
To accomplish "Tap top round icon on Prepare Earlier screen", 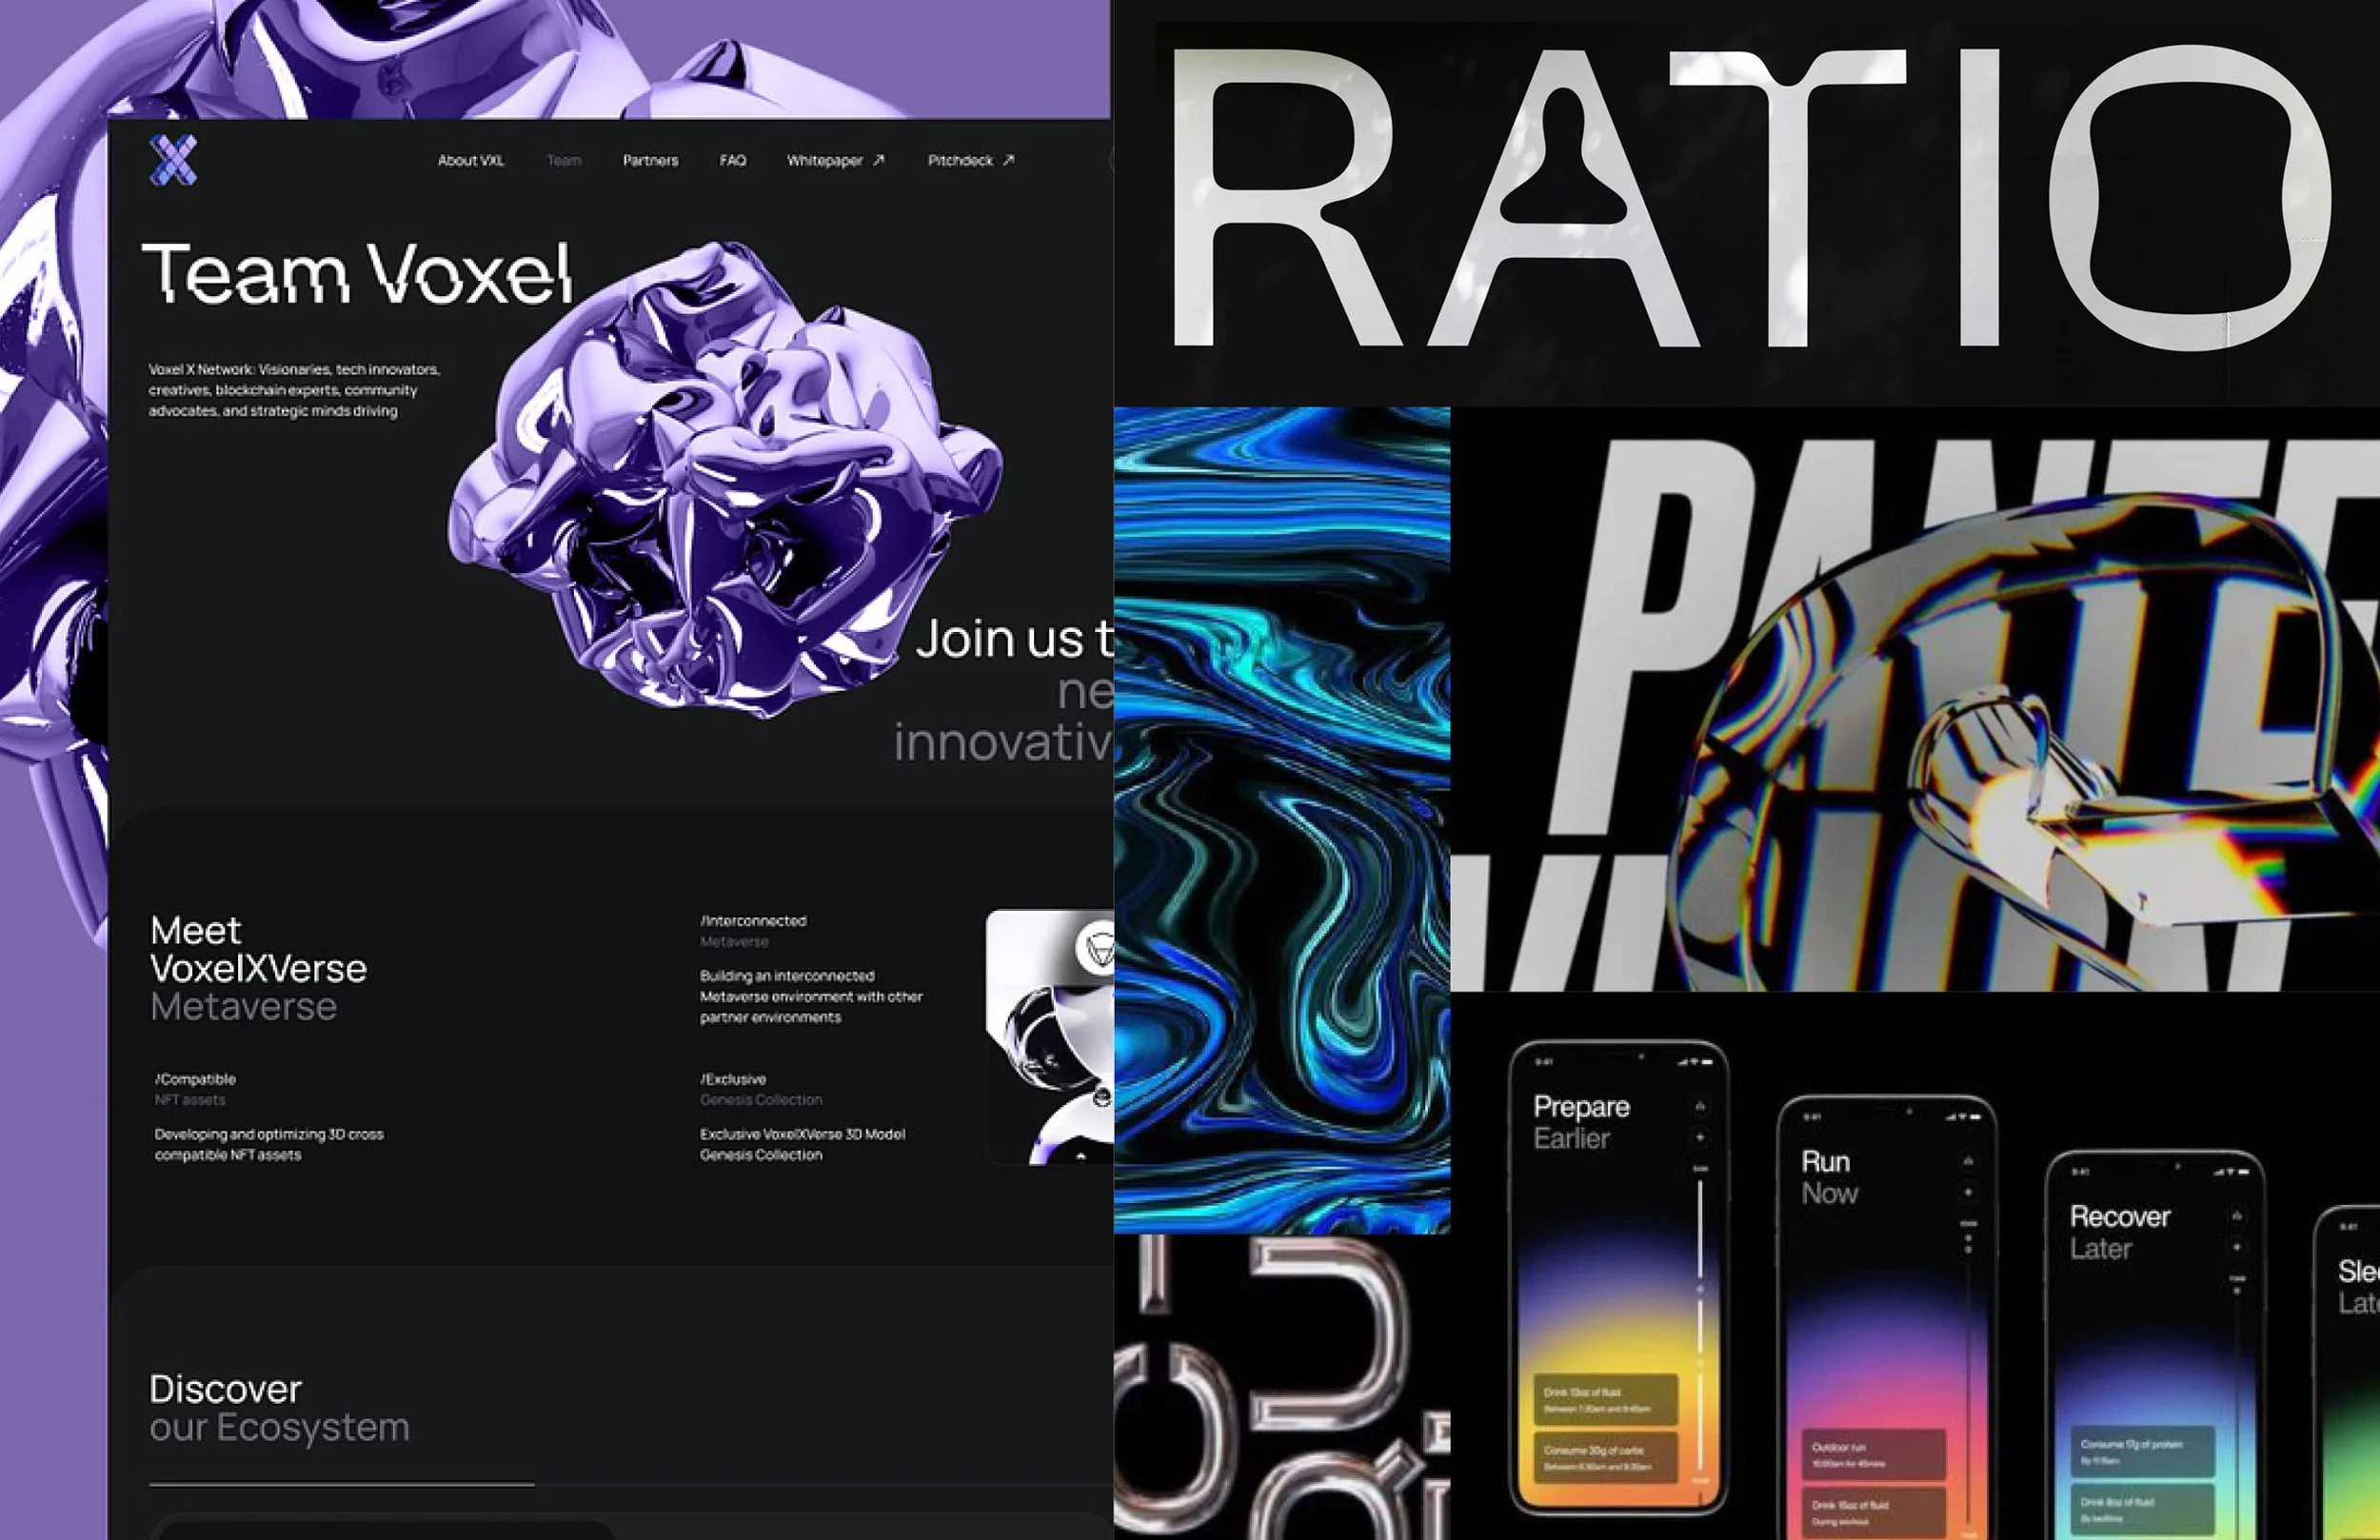I will pos(1700,1106).
